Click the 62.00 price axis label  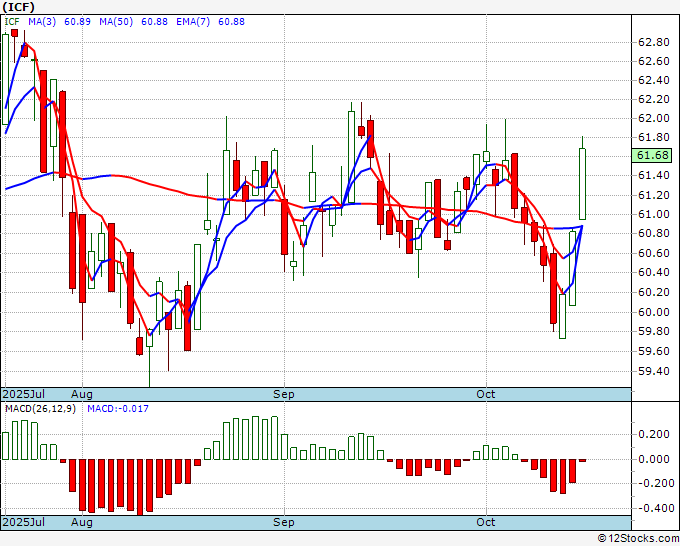coord(654,118)
